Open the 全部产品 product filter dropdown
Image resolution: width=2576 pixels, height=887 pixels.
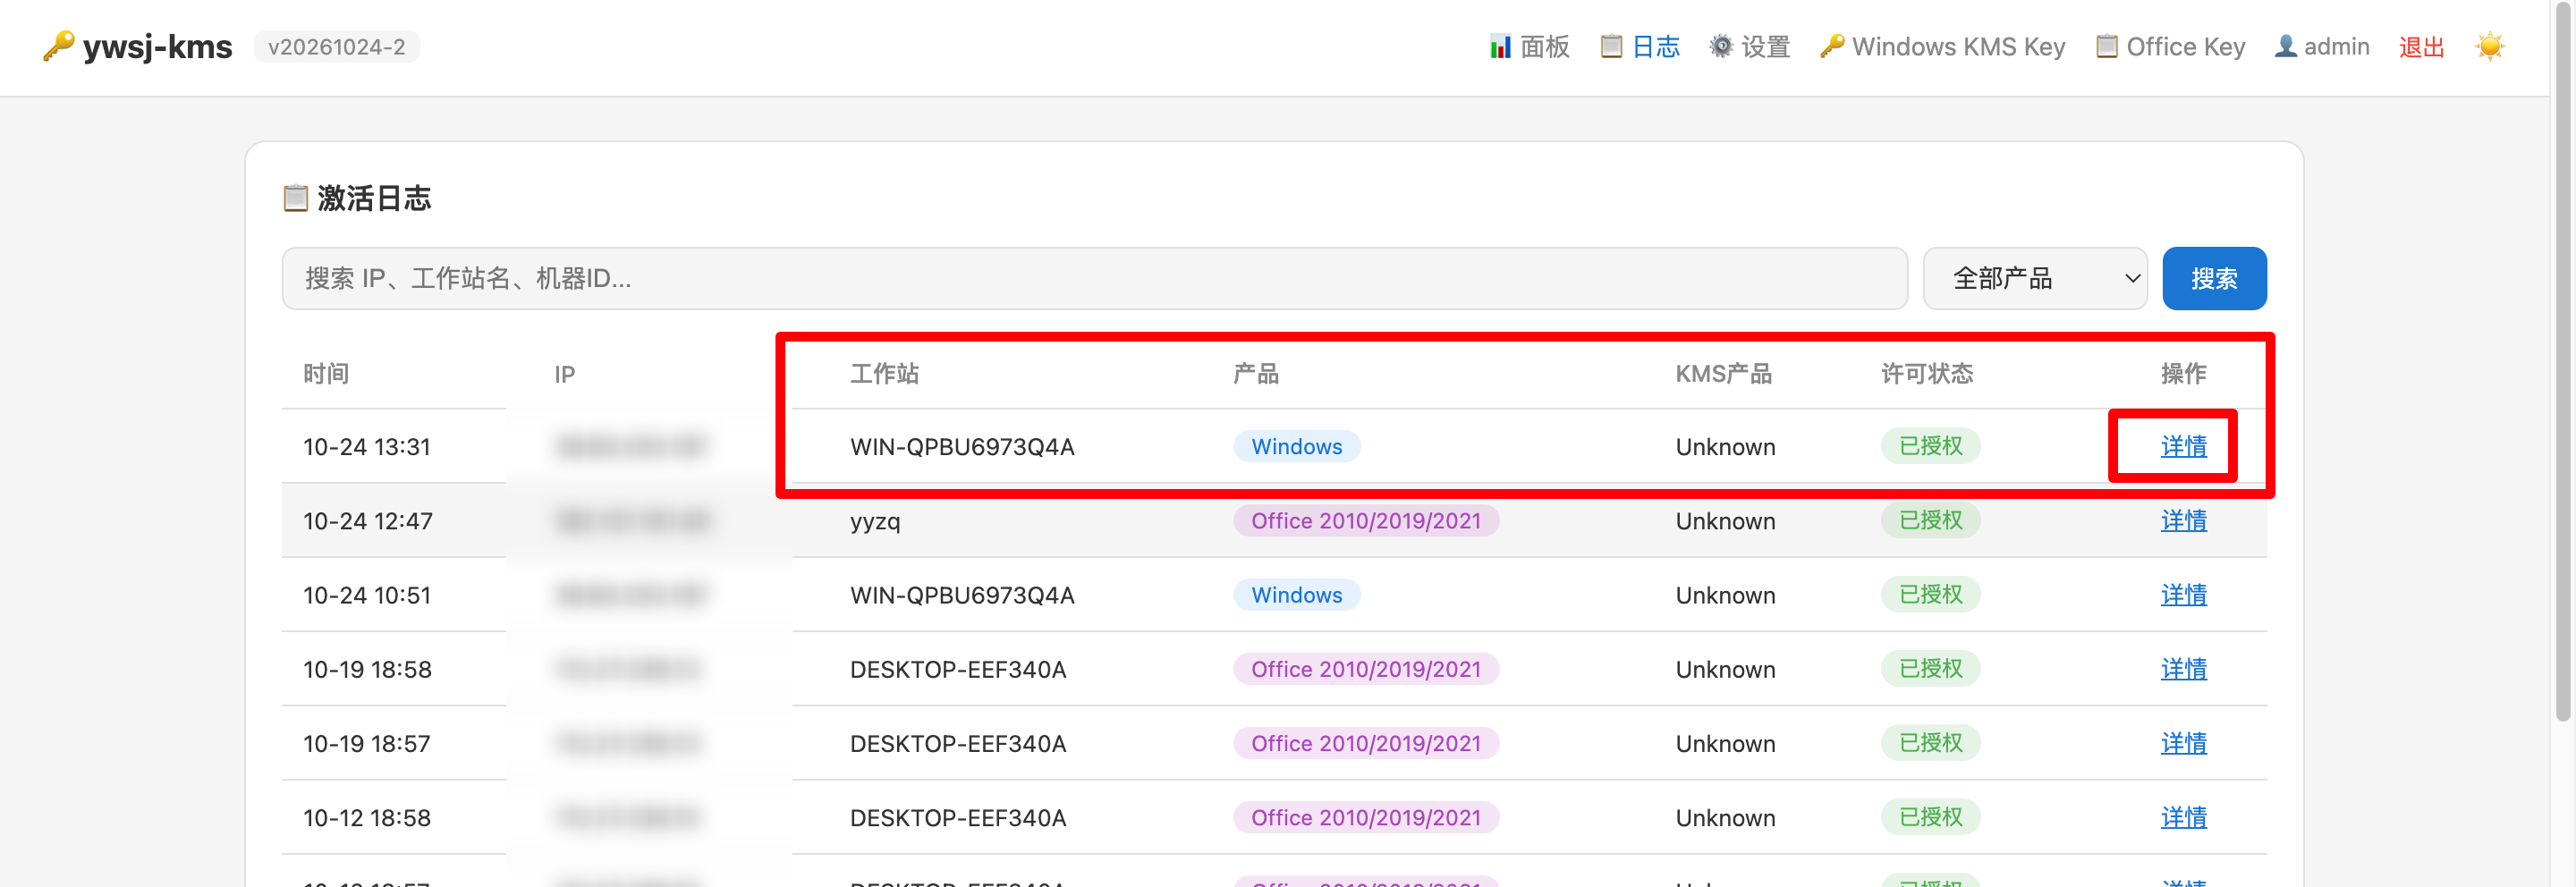[x=2035, y=279]
